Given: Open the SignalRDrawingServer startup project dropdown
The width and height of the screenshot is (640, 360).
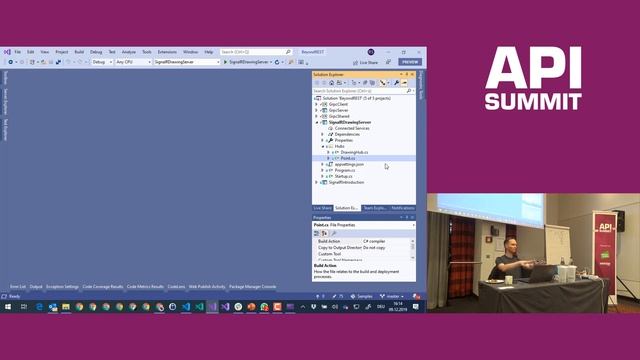Looking at the screenshot, I should 187,62.
